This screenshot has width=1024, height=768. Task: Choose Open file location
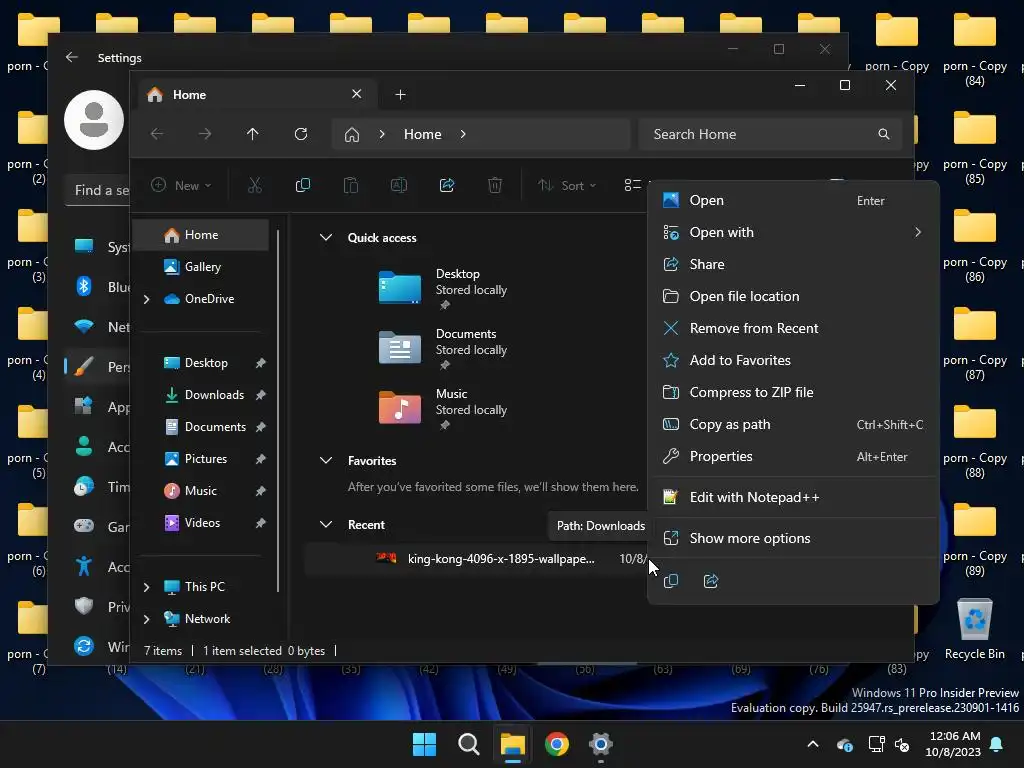tap(793, 296)
